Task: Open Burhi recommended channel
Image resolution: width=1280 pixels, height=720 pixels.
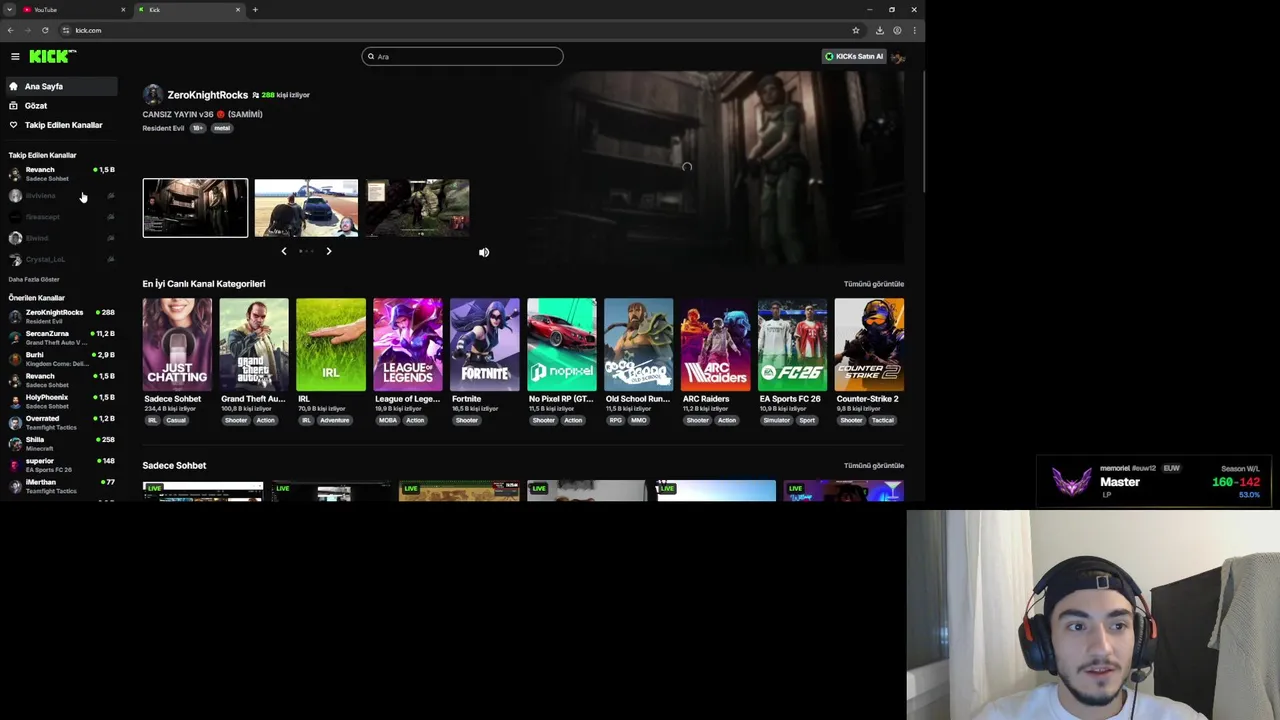Action: tap(60, 359)
